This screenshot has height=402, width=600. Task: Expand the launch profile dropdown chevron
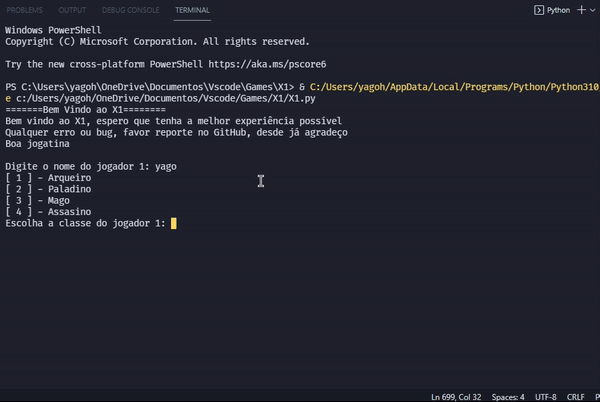pos(592,10)
